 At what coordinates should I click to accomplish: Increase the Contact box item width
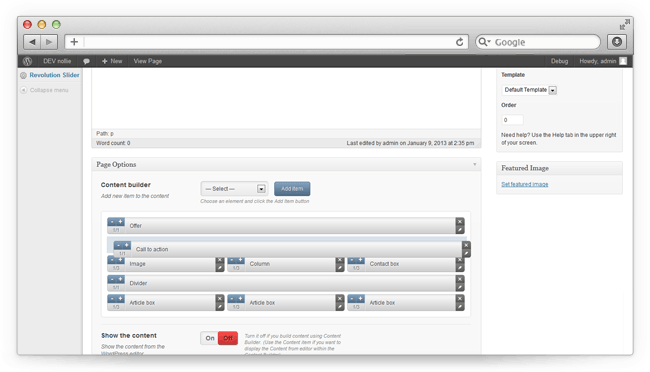point(361,260)
